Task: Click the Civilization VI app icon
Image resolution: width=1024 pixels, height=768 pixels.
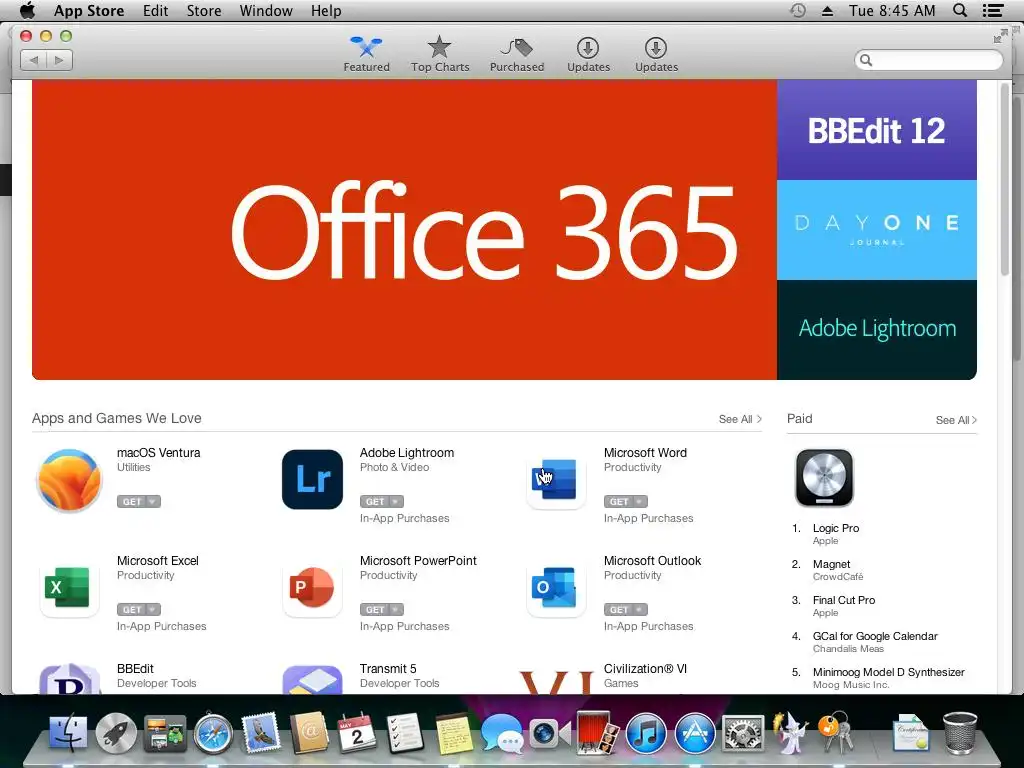Action: pyautogui.click(x=556, y=681)
